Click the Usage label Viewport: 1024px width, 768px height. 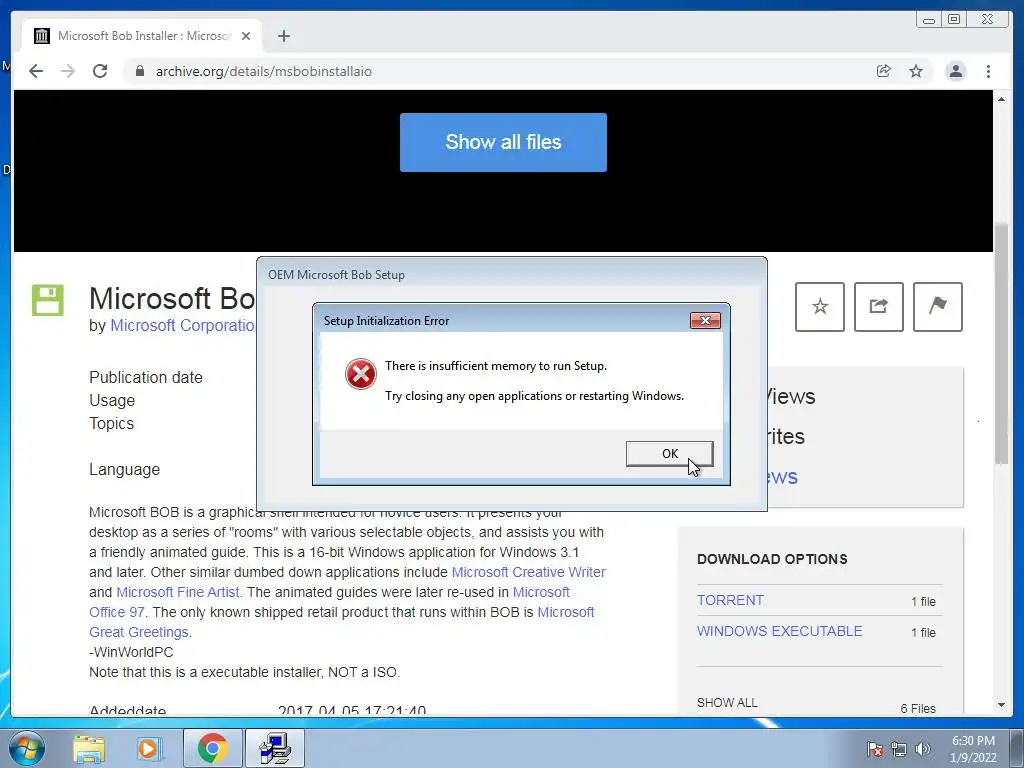pyautogui.click(x=112, y=400)
